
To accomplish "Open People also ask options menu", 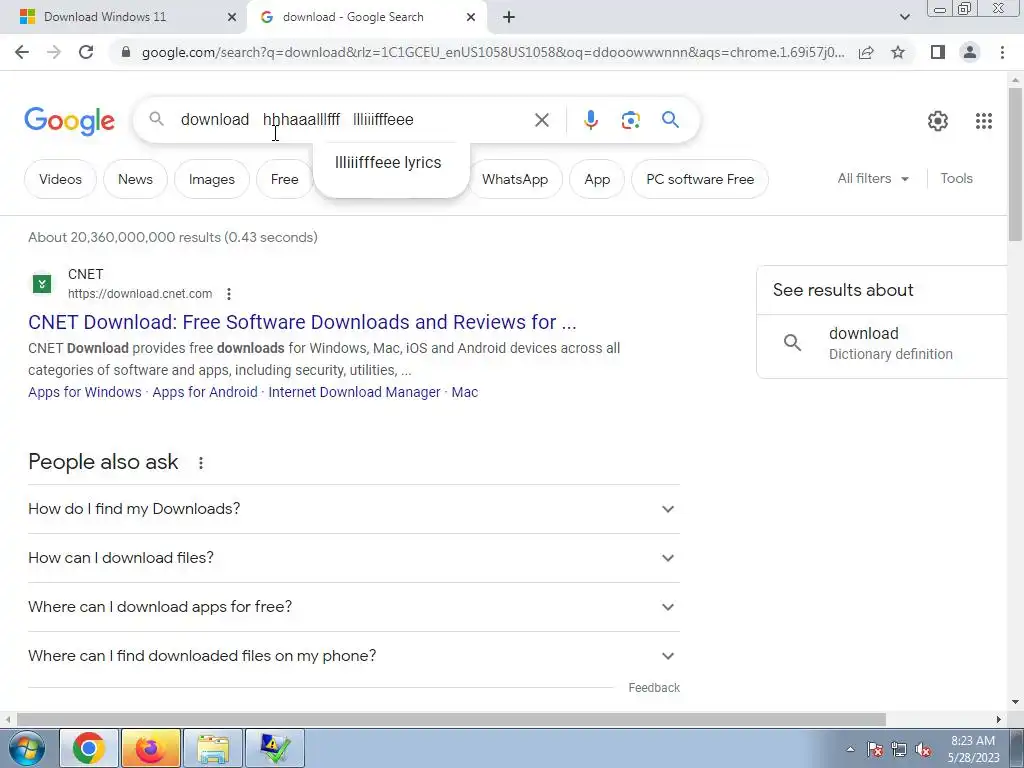I will pyautogui.click(x=200, y=462).
